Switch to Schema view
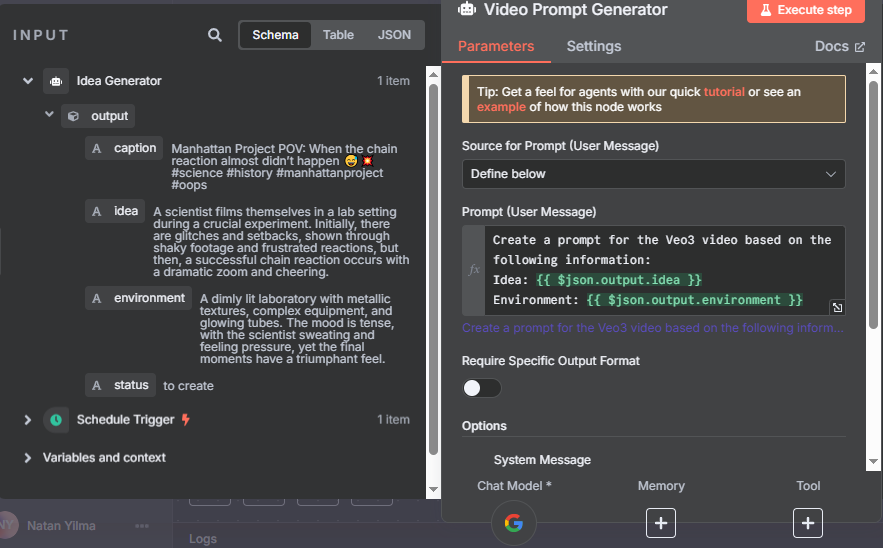The height and width of the screenshot is (548, 883). (x=275, y=35)
